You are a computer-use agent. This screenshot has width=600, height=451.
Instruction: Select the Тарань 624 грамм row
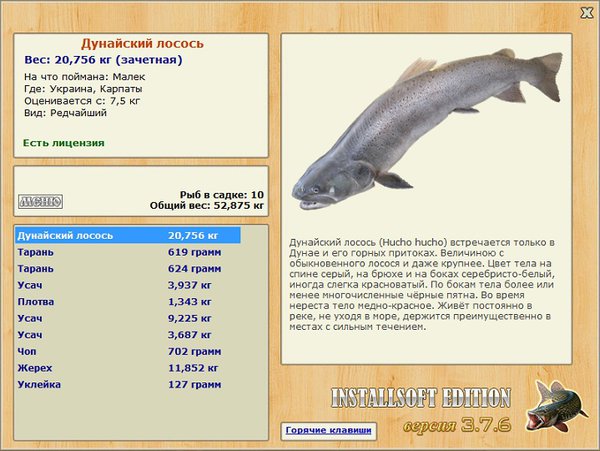[x=128, y=269]
